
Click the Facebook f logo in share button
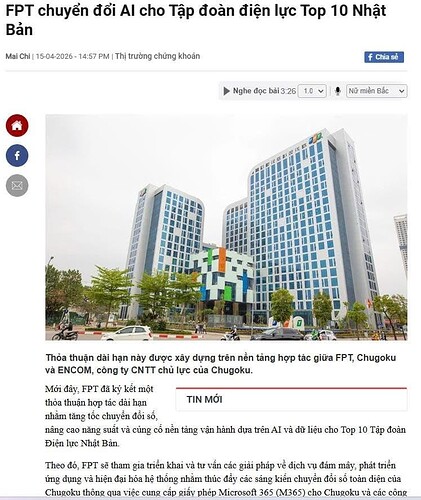(370, 57)
